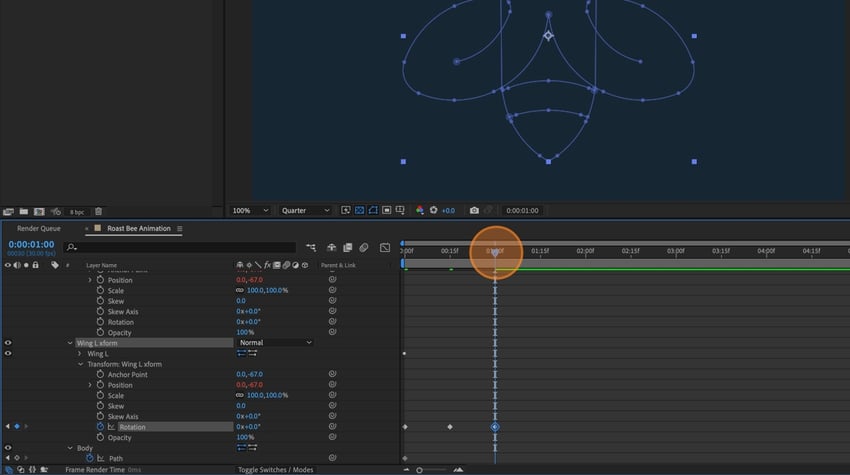The image size is (850, 475).
Task: Collapse Transform: Wing L xform
Action: 80,364
